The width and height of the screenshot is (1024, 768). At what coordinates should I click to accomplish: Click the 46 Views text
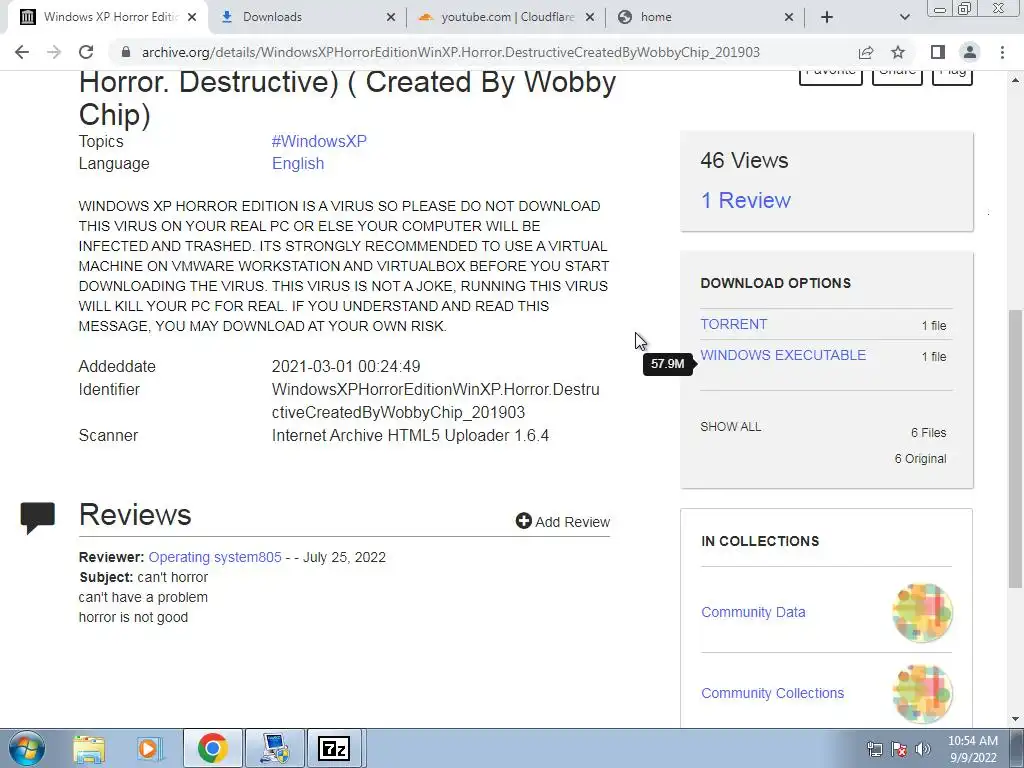point(744,160)
